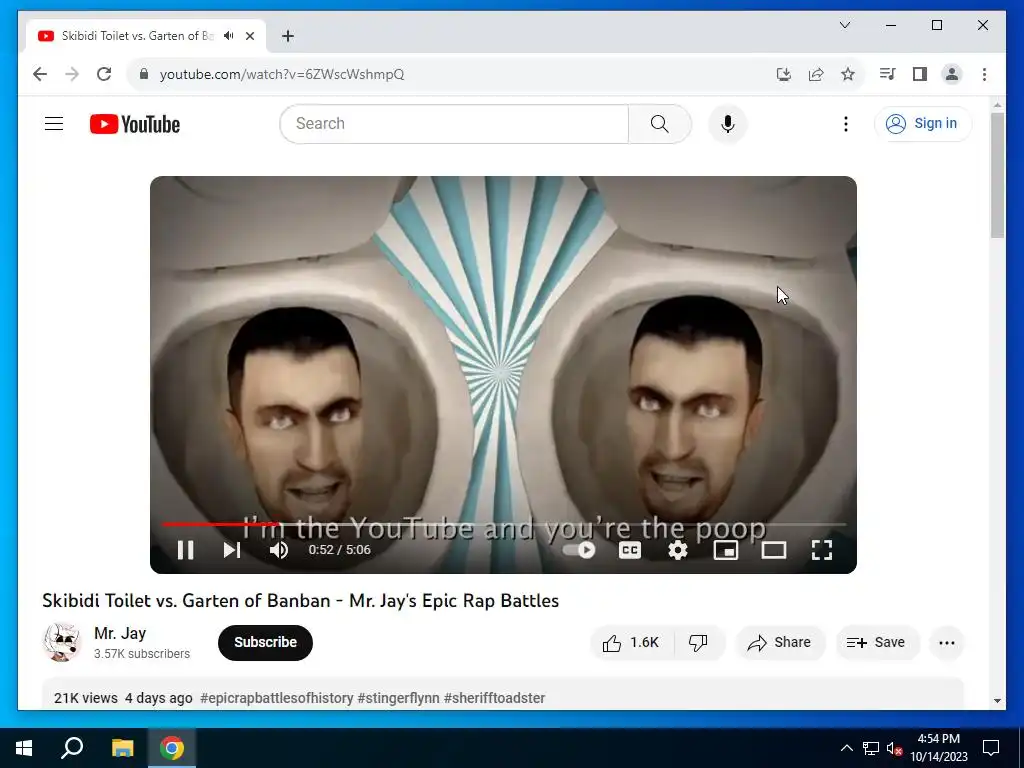Open File Explorer from taskbar
1024x768 pixels.
point(122,748)
